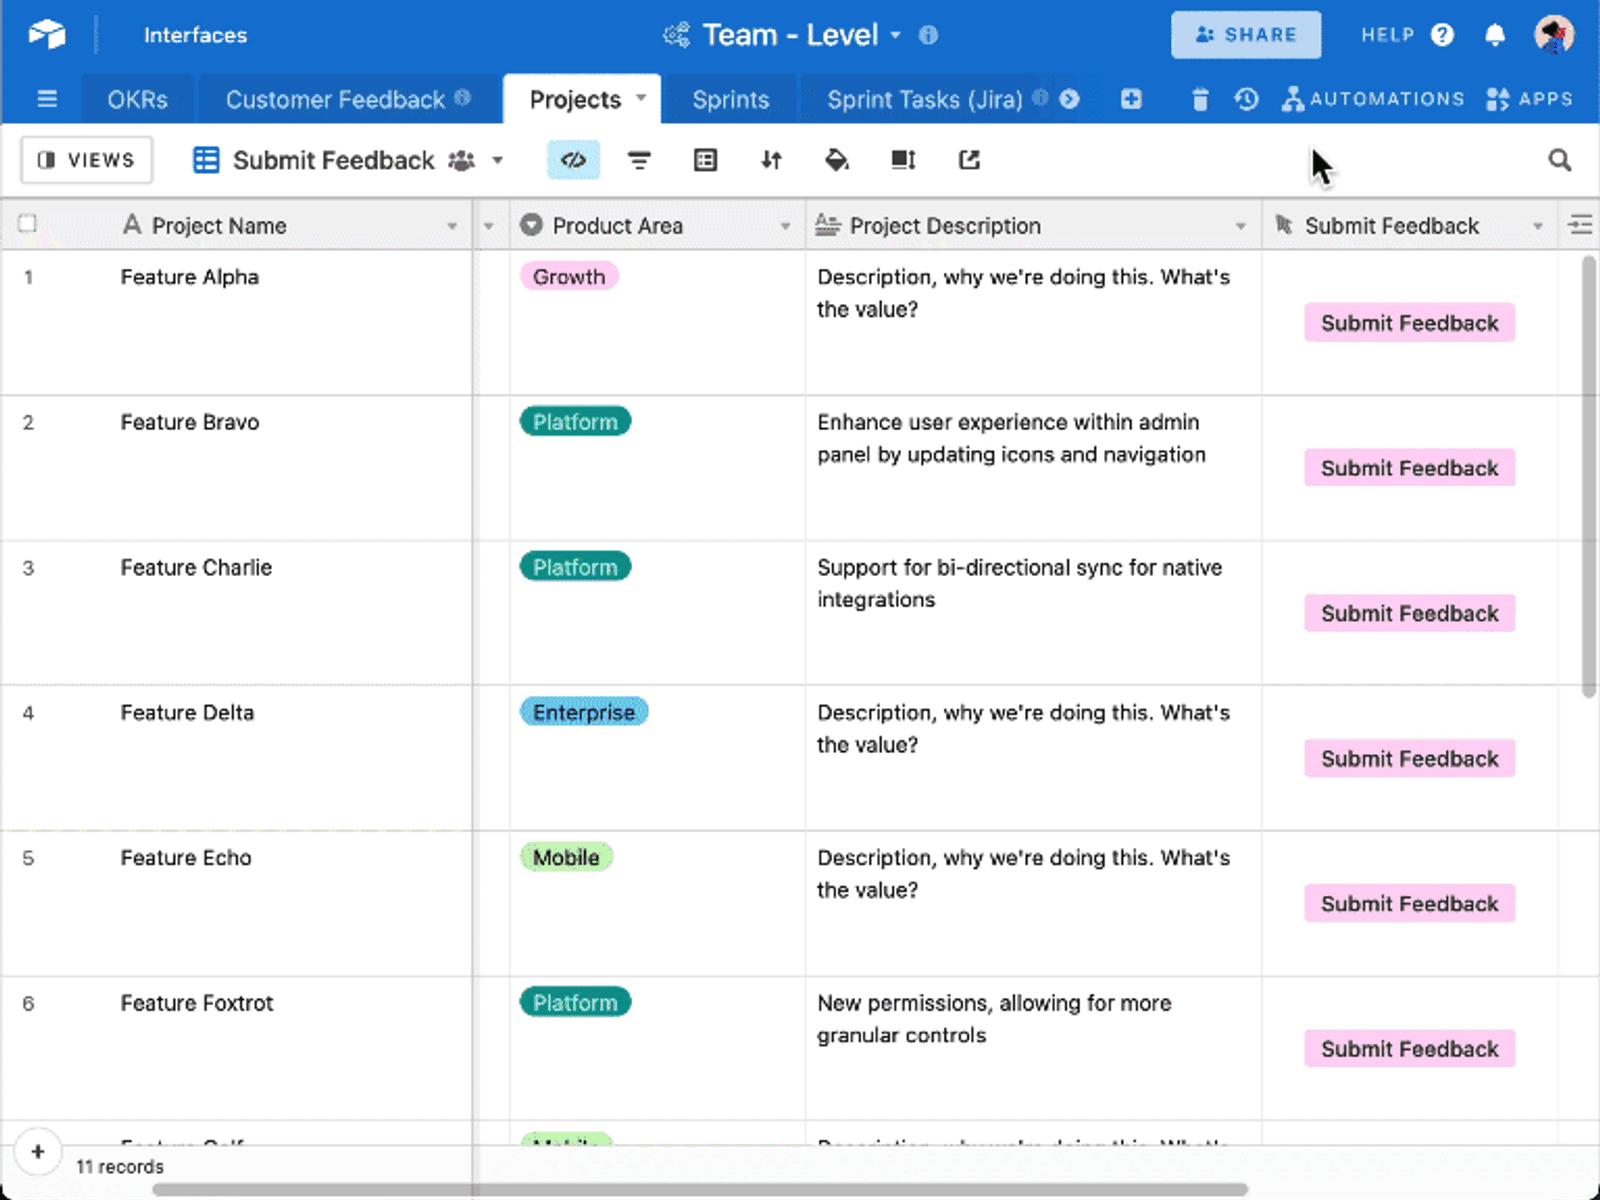The width and height of the screenshot is (1600, 1200).
Task: Open the sort records icon
Action: click(771, 160)
